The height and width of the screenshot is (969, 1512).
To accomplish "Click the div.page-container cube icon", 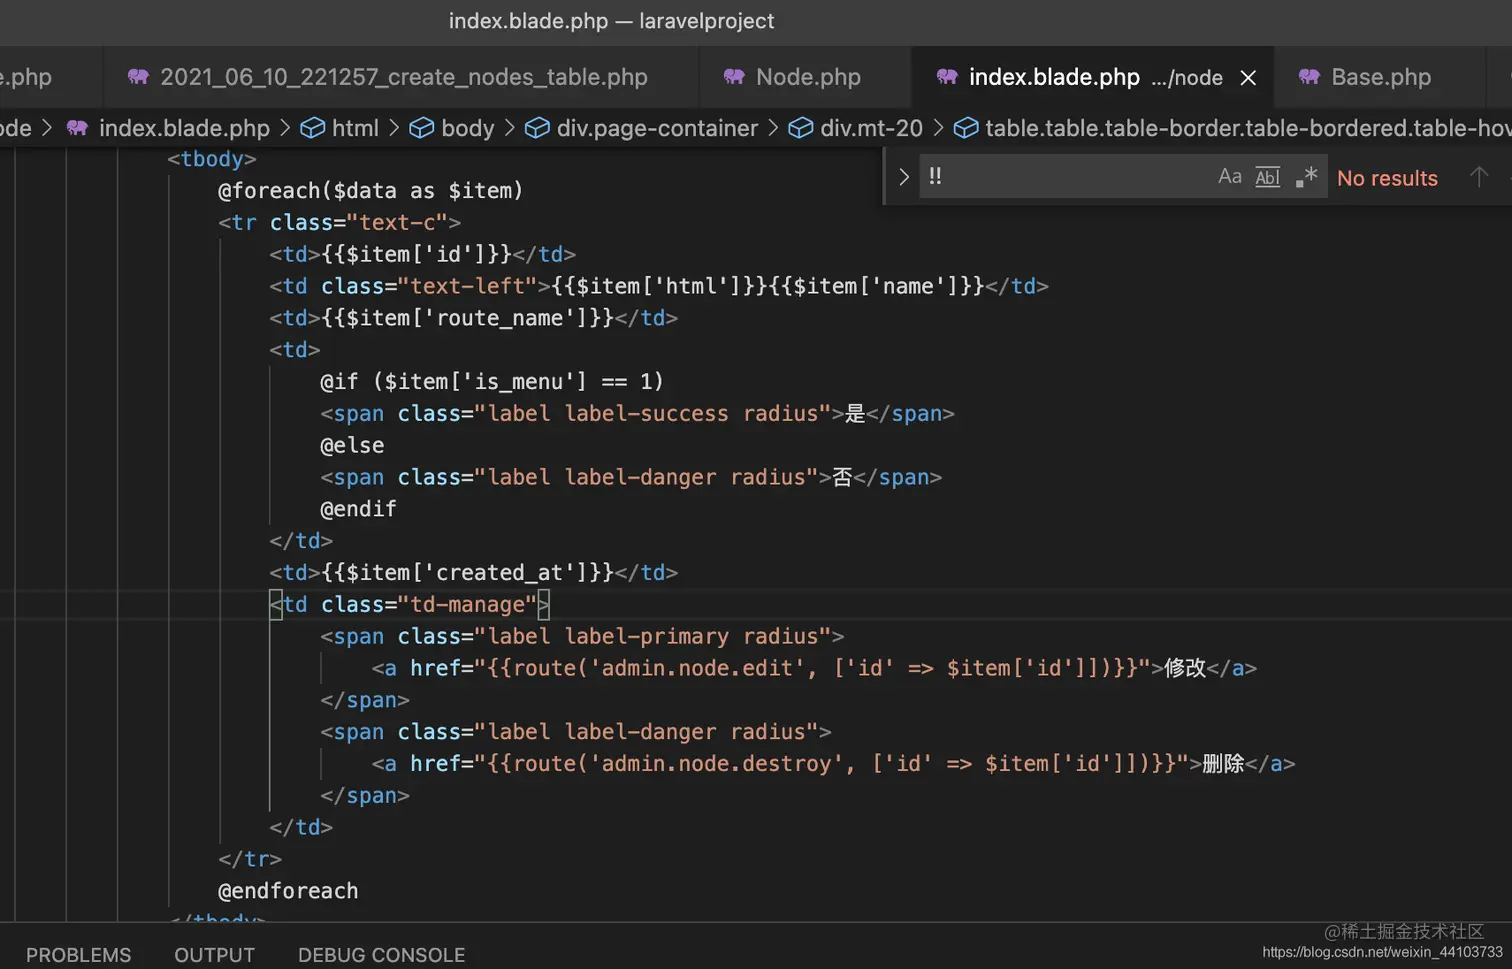I will click(x=538, y=128).
